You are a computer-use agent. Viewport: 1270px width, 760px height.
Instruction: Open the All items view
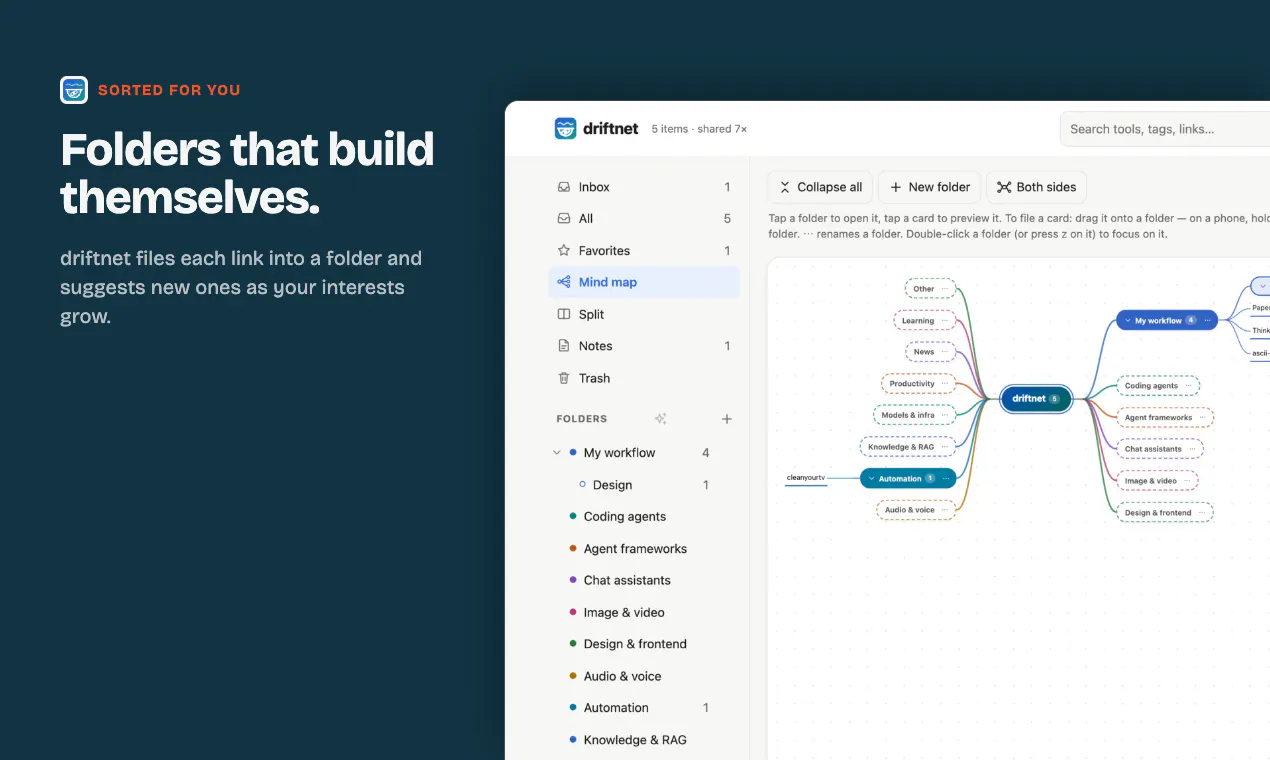644,219
